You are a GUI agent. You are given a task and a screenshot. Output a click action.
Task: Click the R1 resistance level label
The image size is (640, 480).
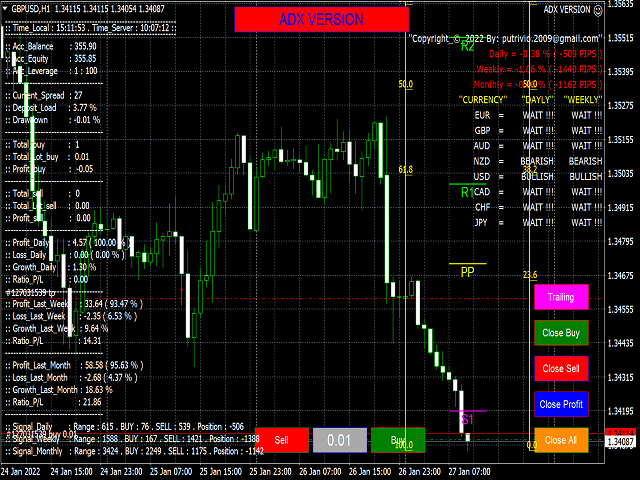coord(467,192)
